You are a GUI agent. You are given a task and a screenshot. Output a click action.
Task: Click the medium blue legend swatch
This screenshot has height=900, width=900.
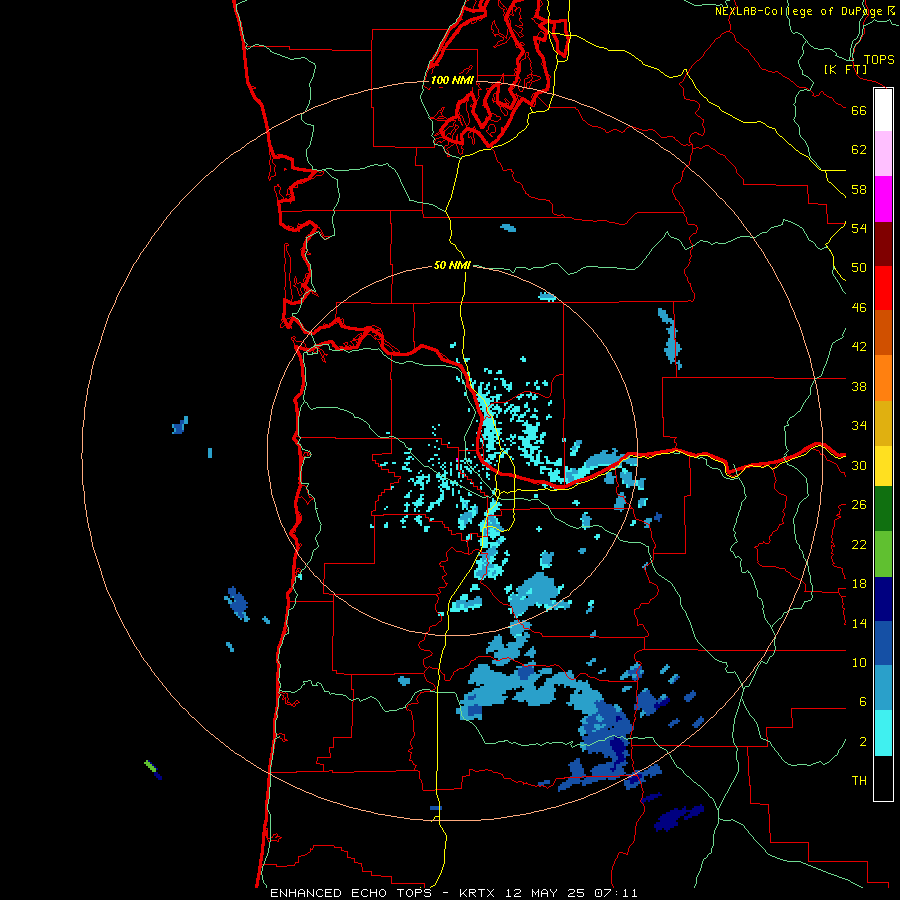click(x=883, y=643)
